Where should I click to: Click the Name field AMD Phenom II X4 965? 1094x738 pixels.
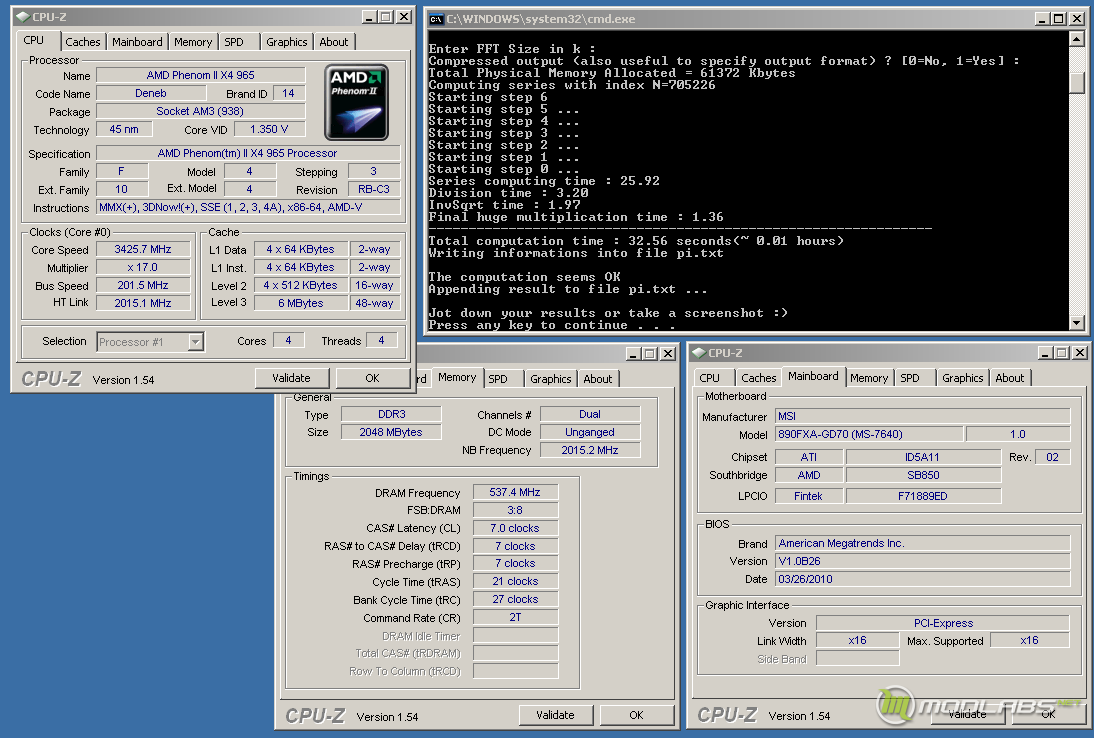pos(201,75)
